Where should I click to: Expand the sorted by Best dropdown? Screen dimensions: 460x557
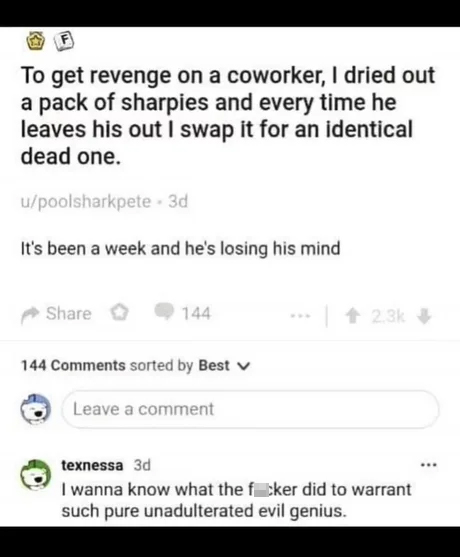pyautogui.click(x=224, y=366)
